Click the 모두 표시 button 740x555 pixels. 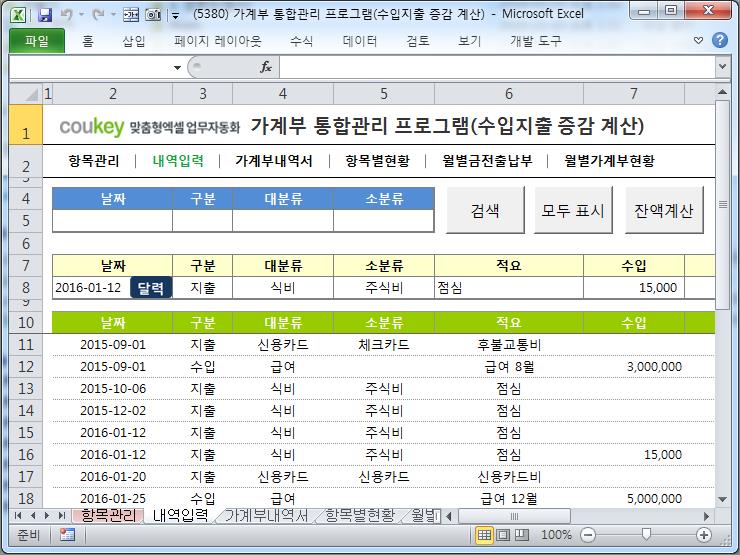tap(573, 210)
